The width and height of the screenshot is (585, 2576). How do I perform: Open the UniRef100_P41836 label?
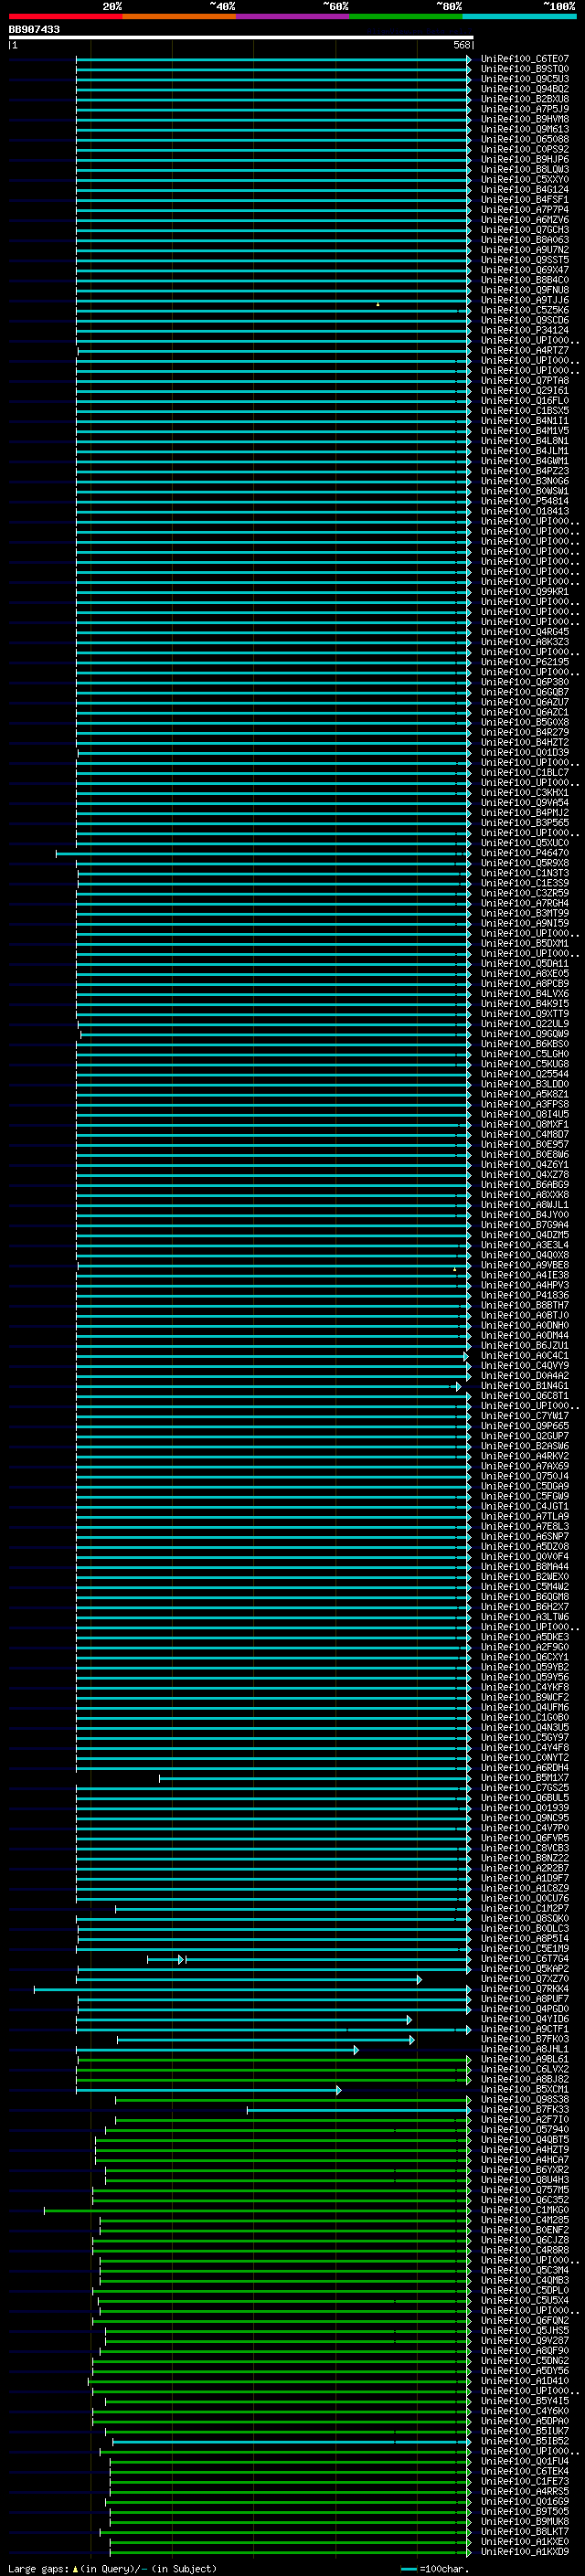(x=524, y=1295)
